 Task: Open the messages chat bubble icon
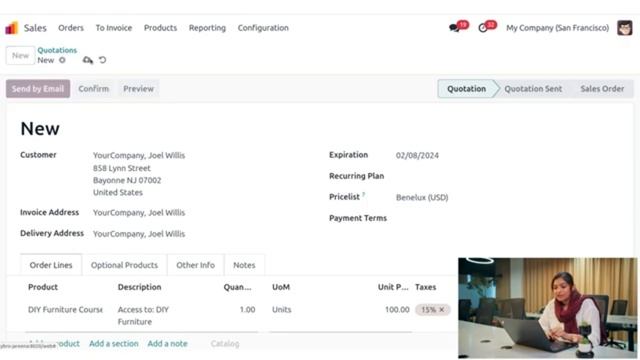point(454,28)
